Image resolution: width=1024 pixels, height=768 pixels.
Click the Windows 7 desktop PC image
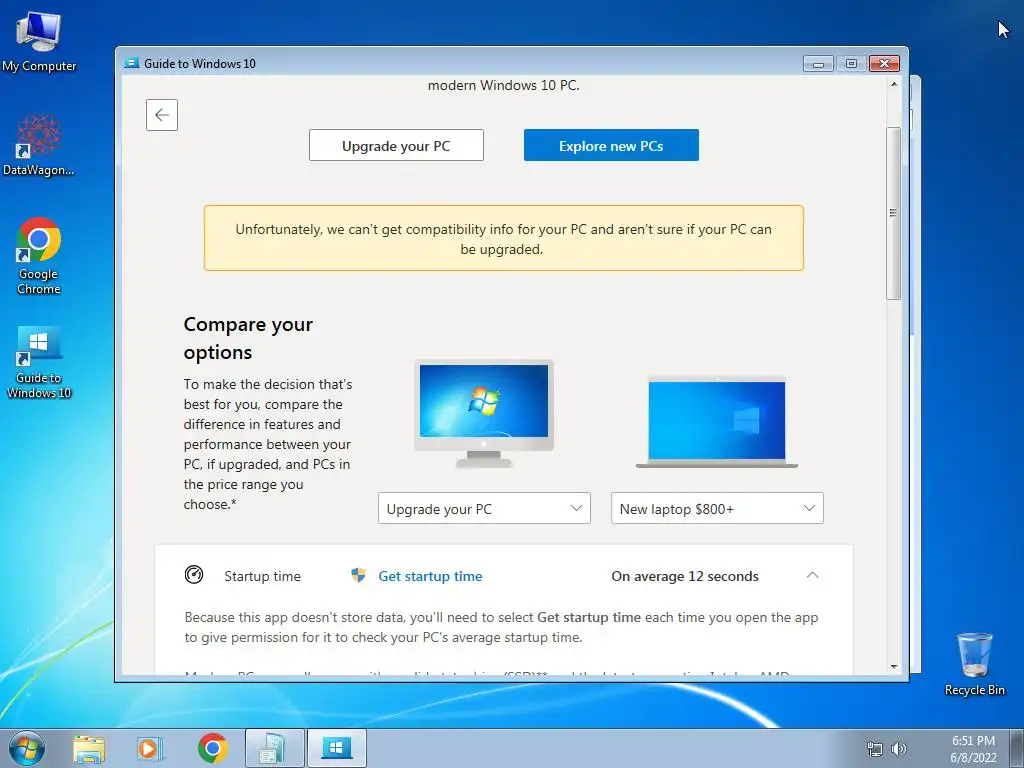484,413
